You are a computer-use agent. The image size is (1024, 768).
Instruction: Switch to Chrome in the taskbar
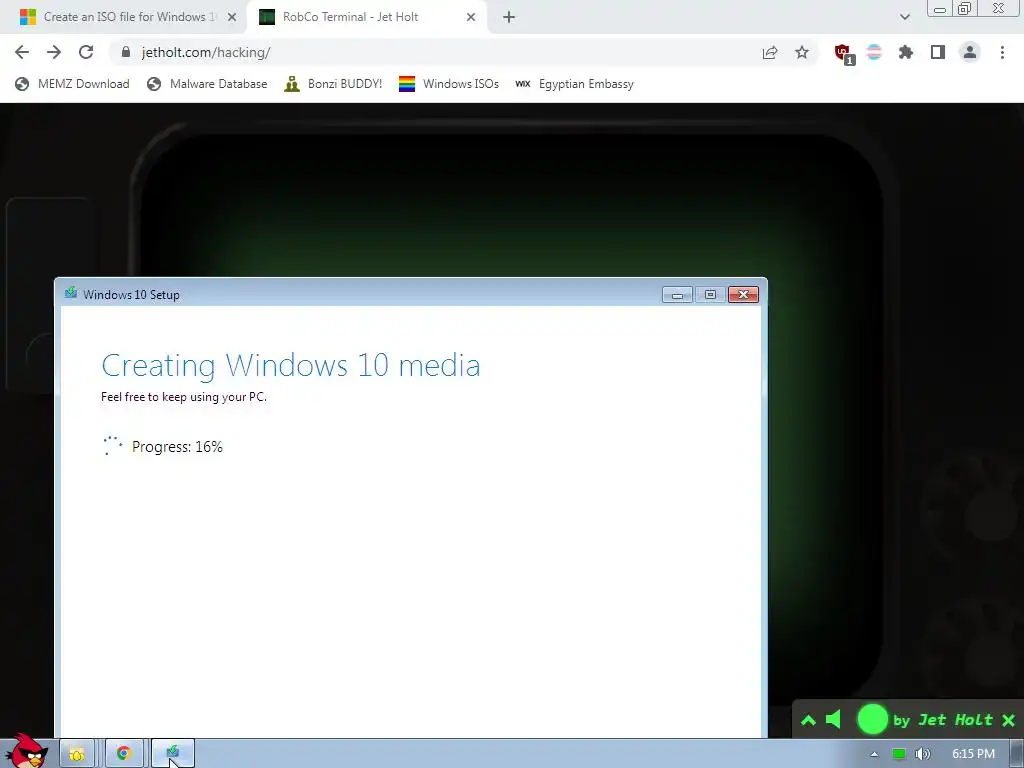pyautogui.click(x=124, y=754)
